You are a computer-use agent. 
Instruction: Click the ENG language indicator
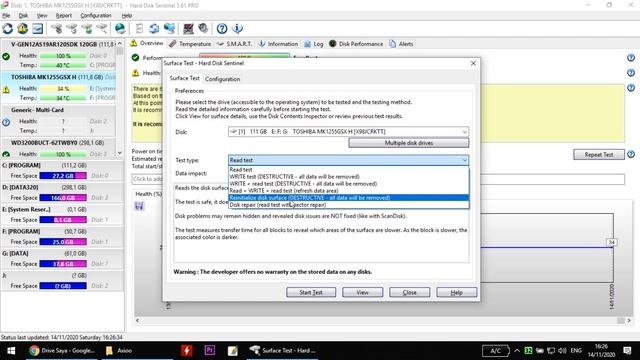576,351
